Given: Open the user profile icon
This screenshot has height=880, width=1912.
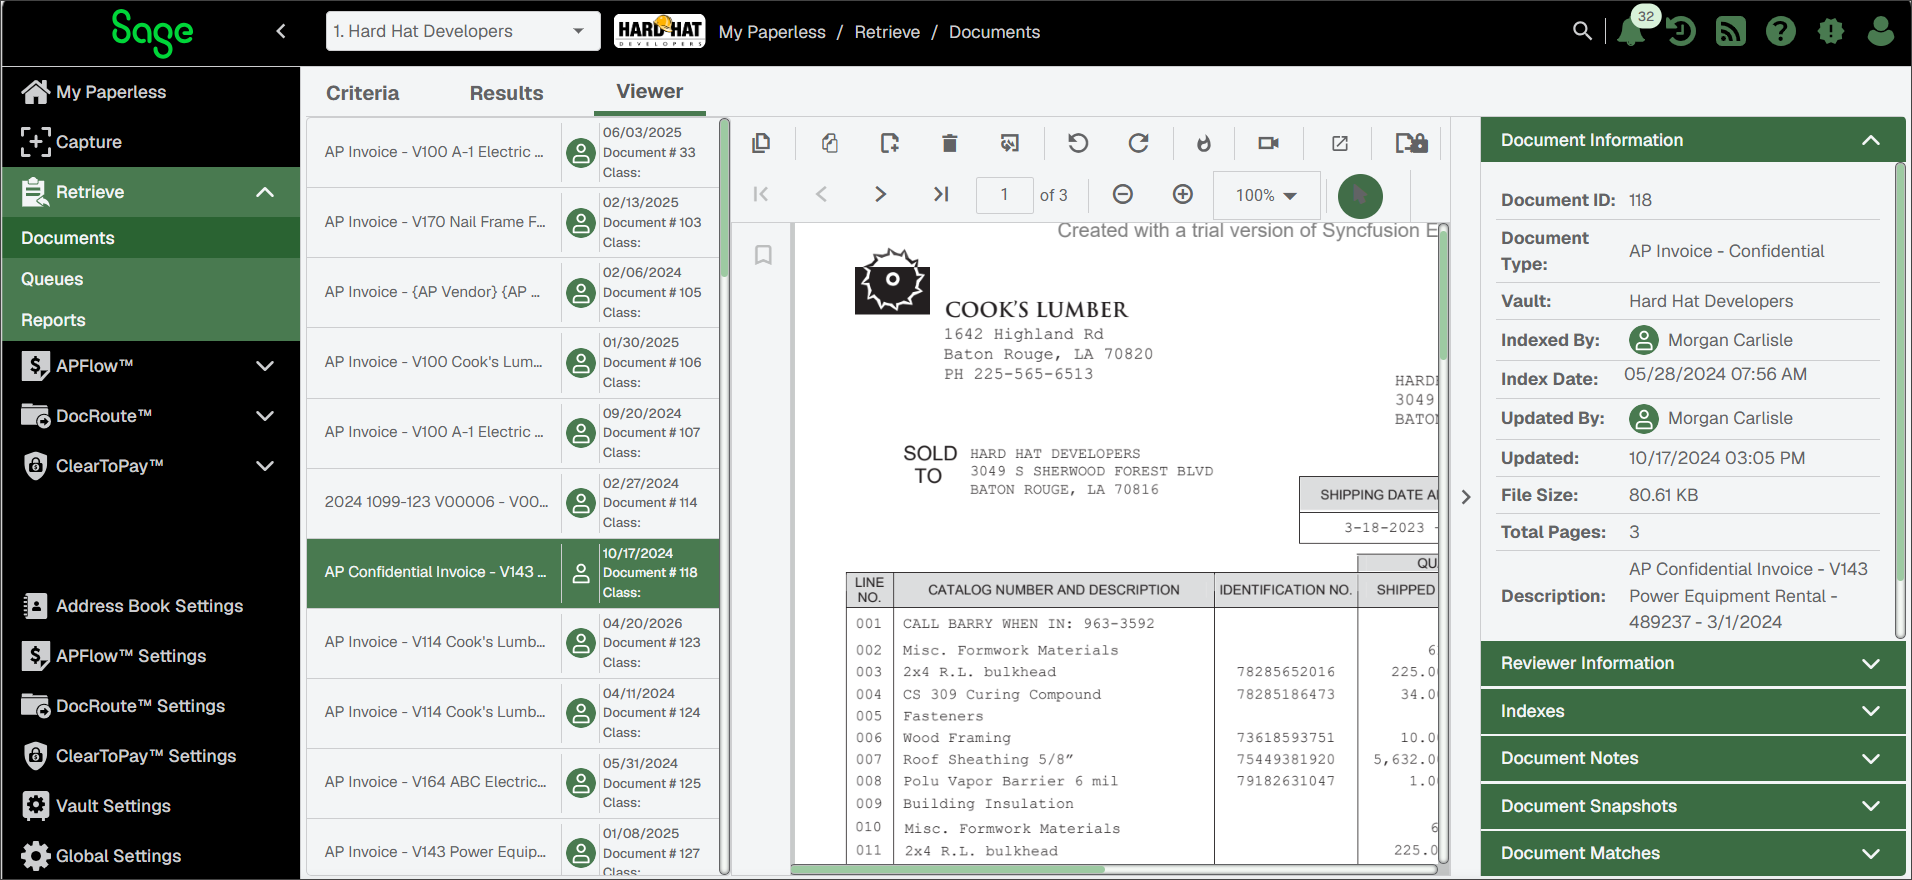Looking at the screenshot, I should [1881, 31].
